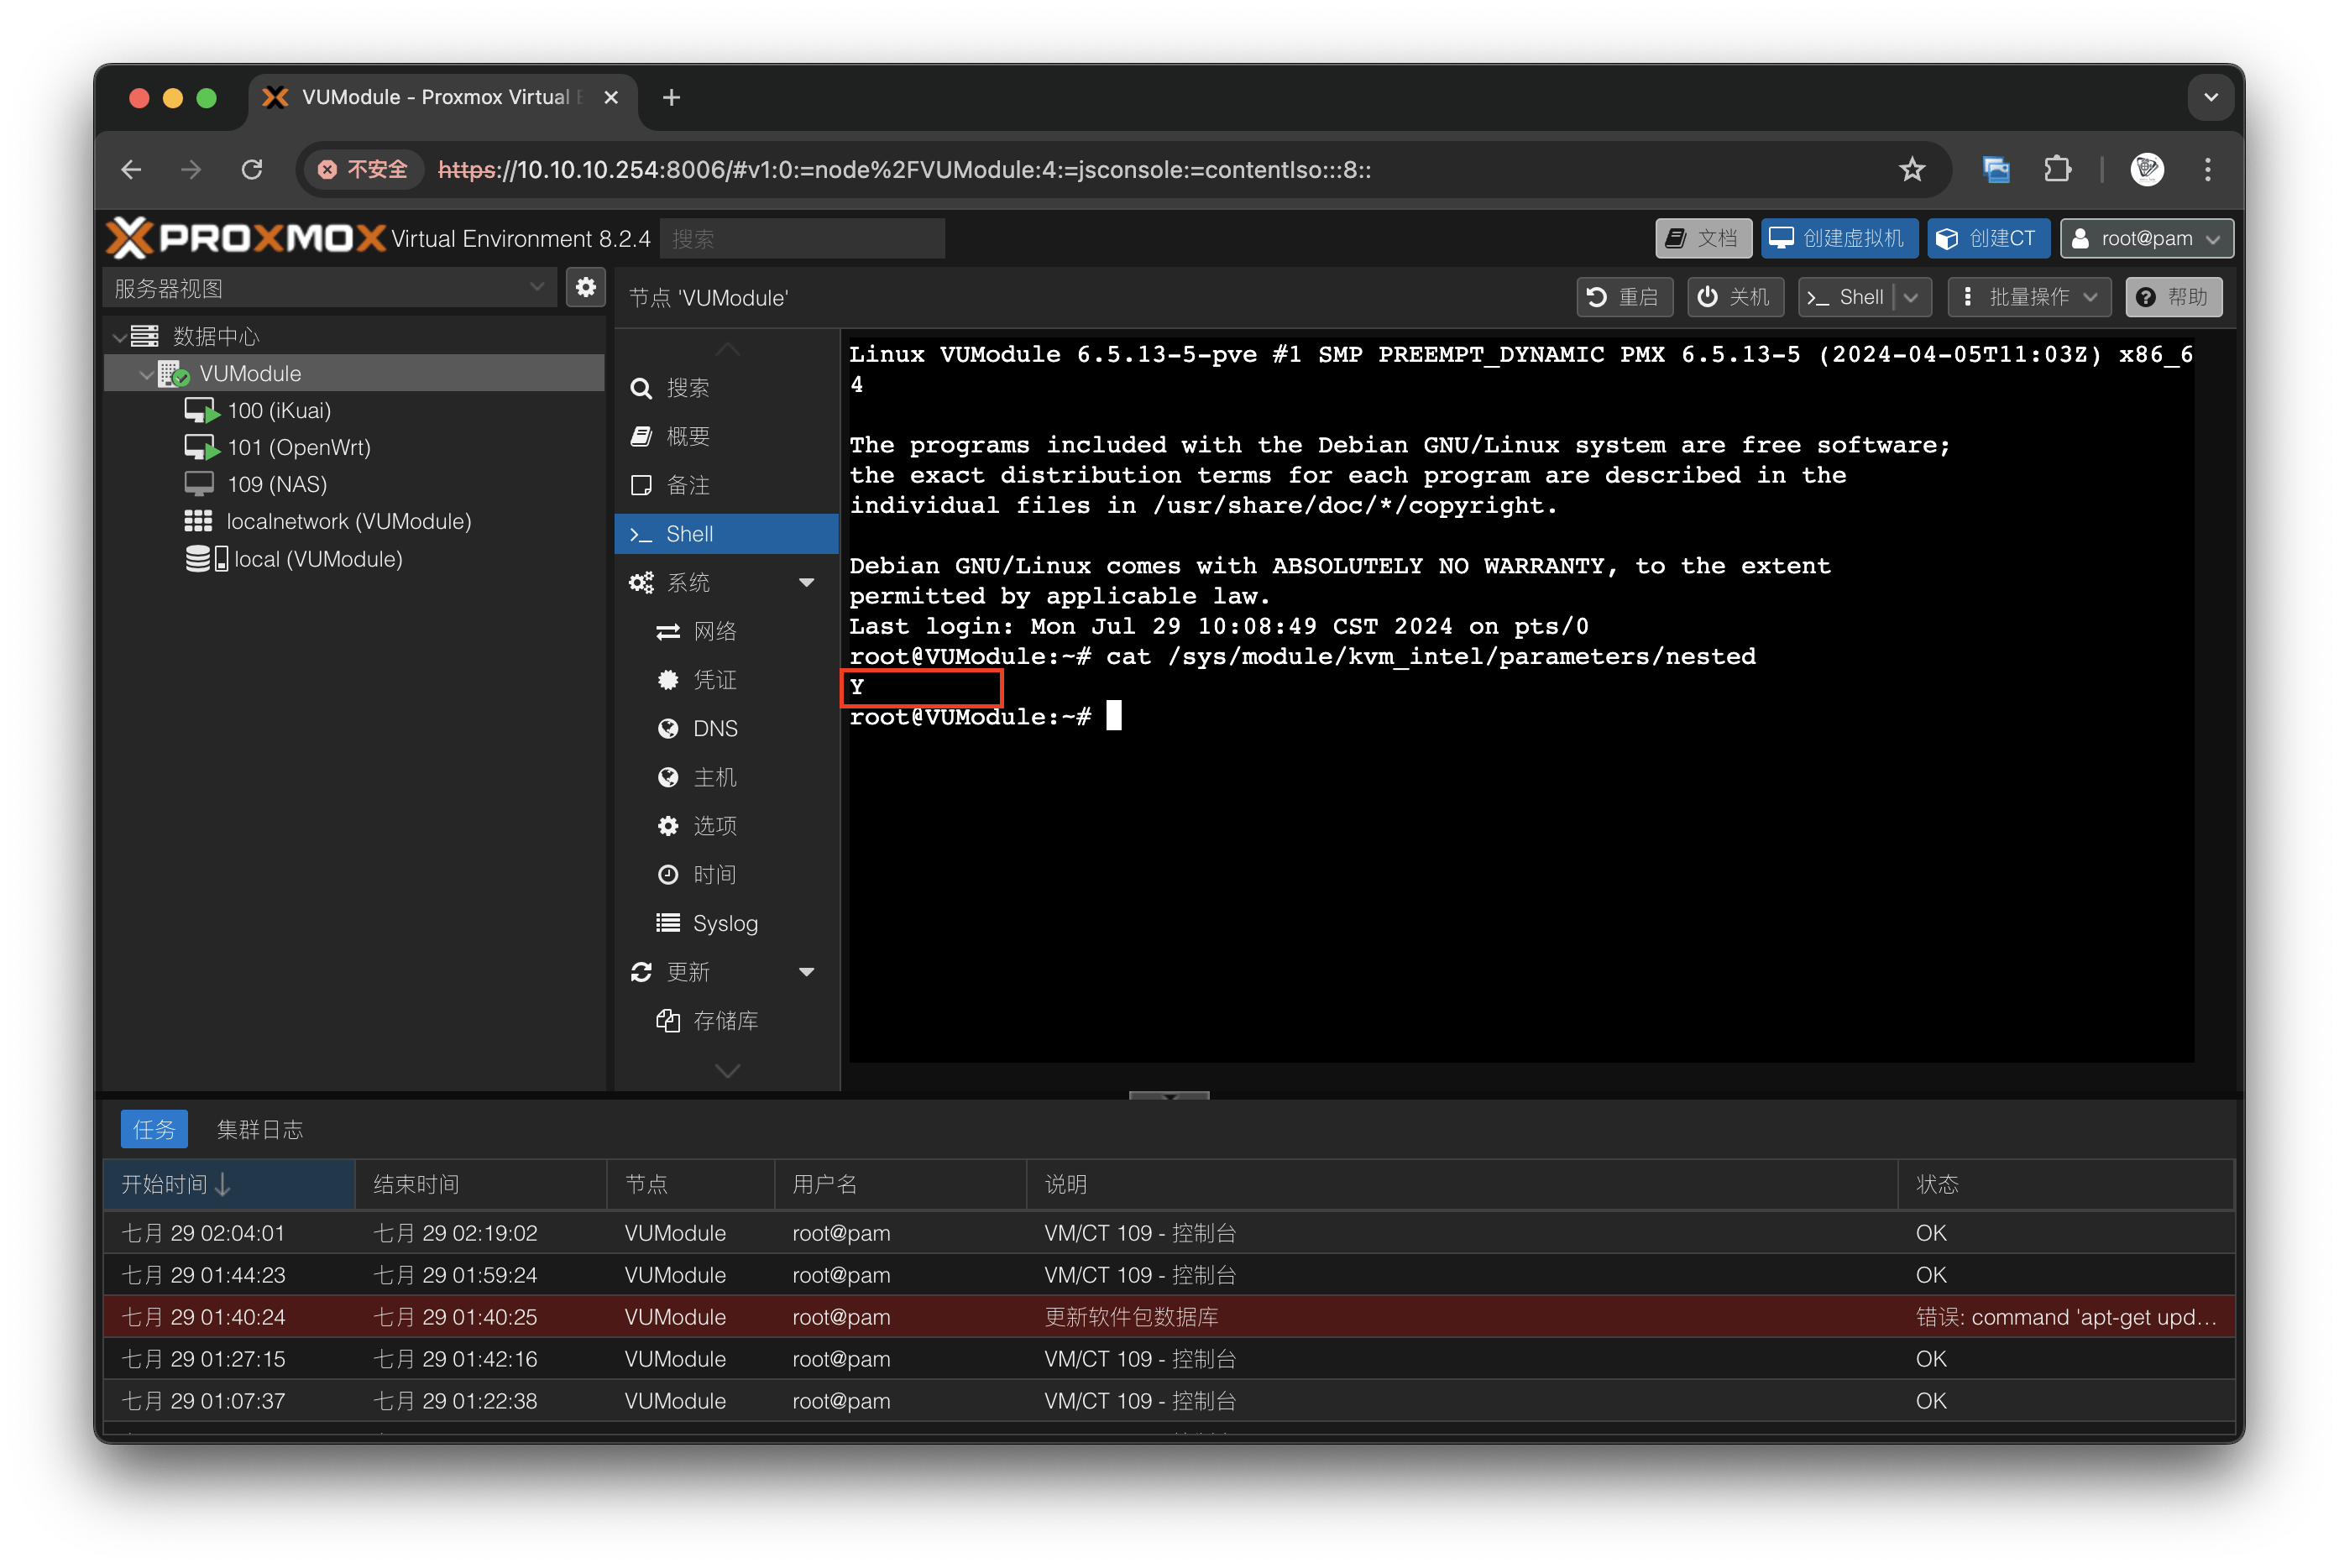Click the browser back arrow
The width and height of the screenshot is (2339, 1568).
click(131, 170)
